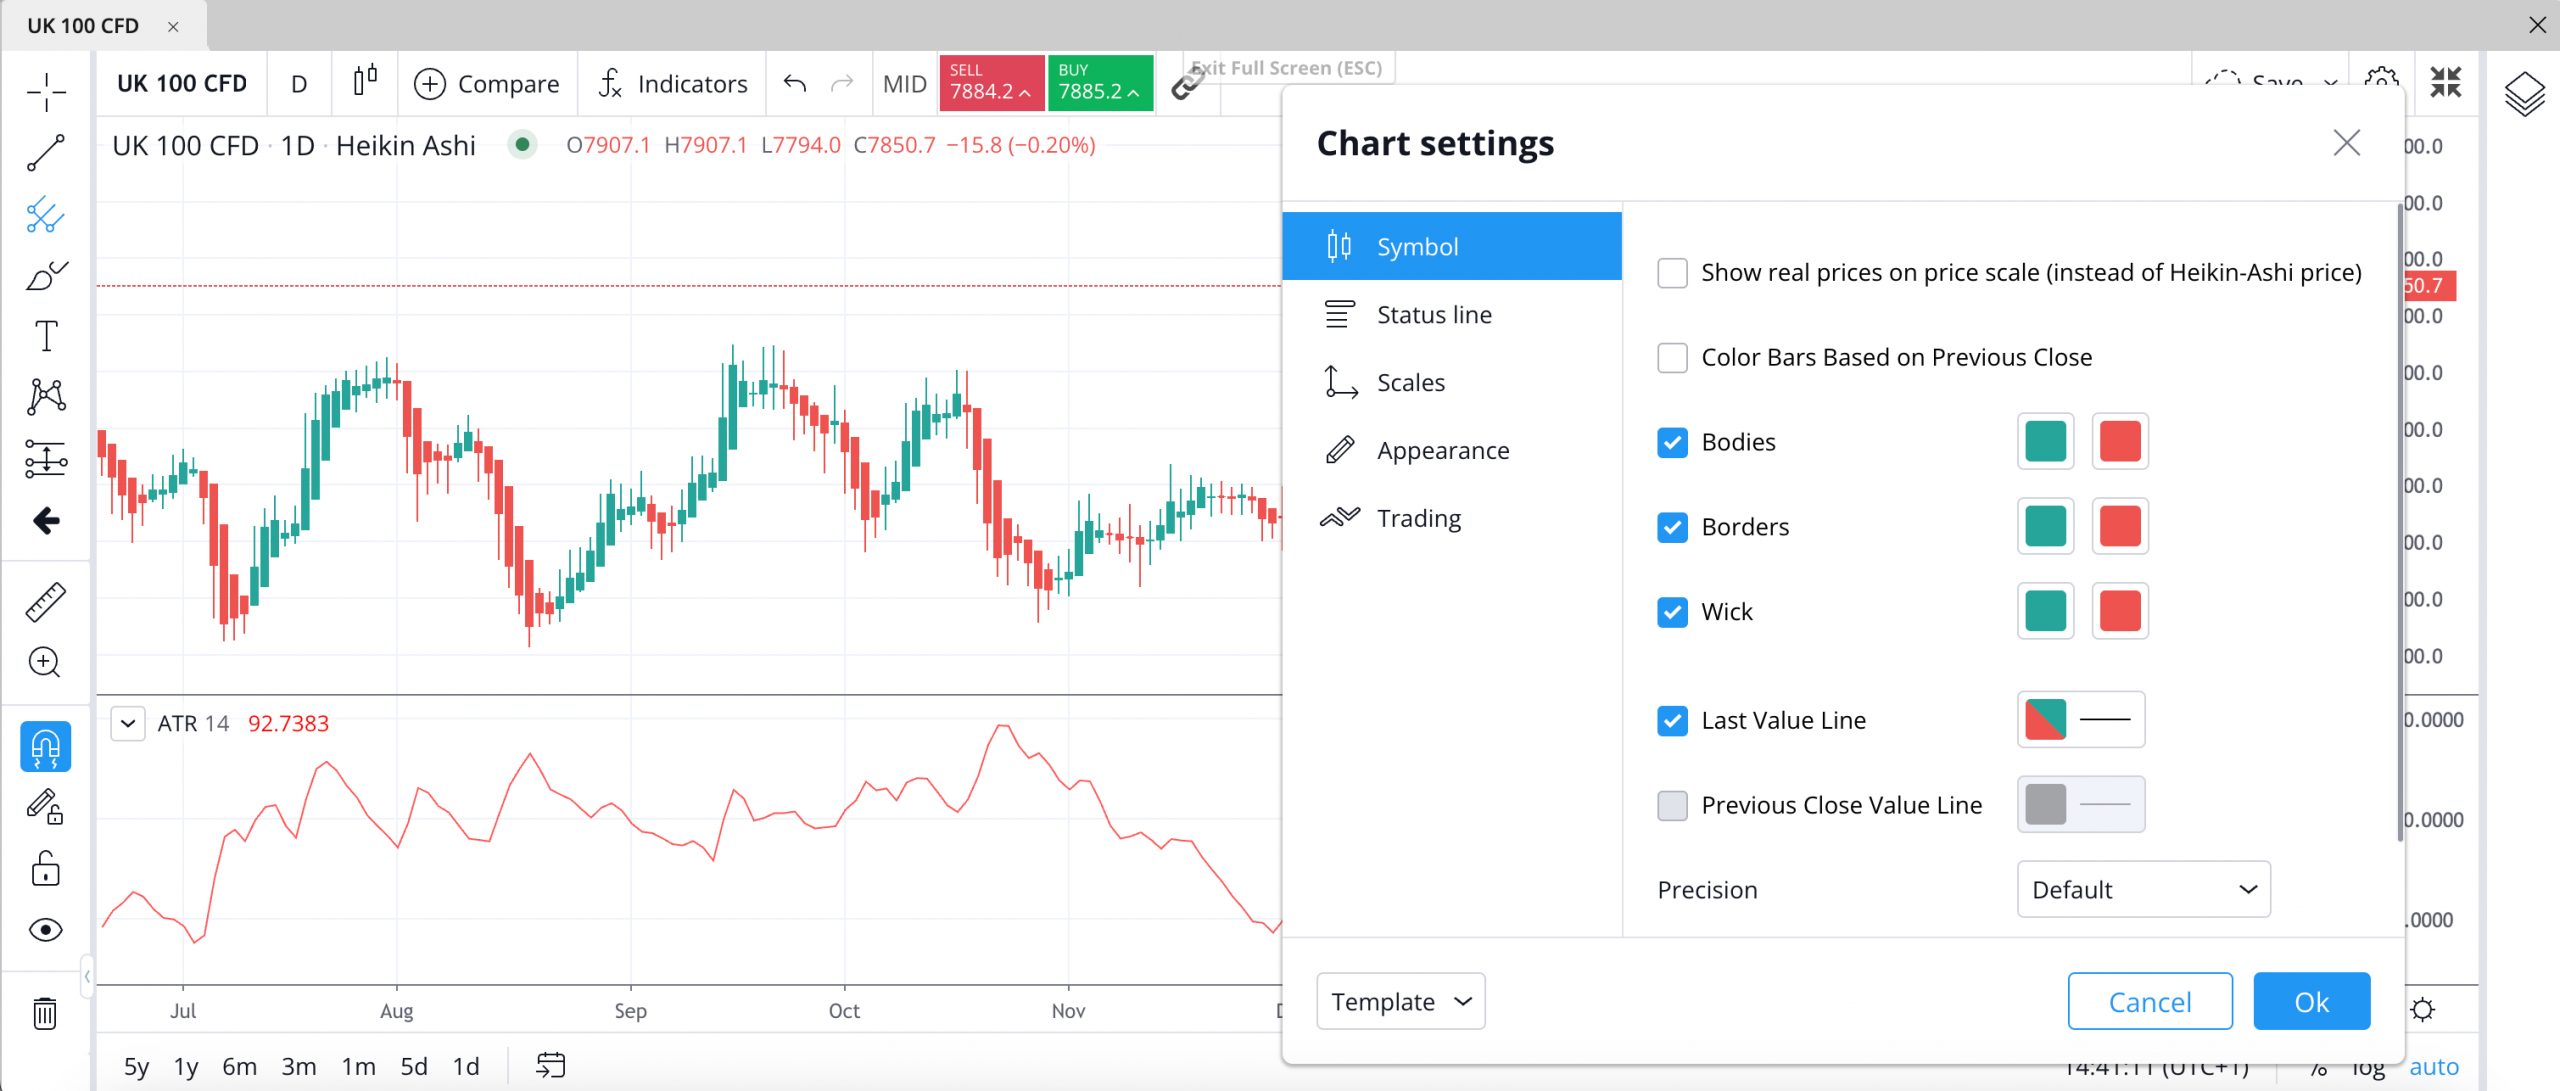Image resolution: width=2560 pixels, height=1091 pixels.
Task: Click the Compare button
Action: click(x=487, y=84)
